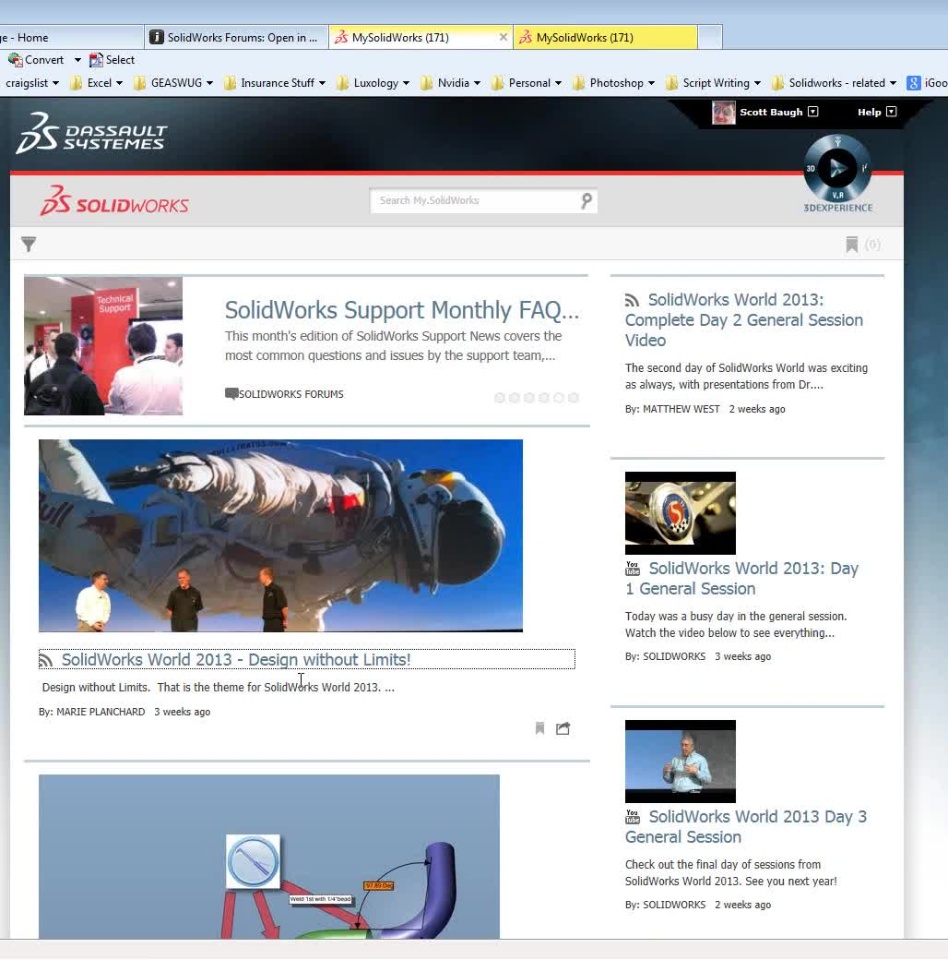Click the search magnifier icon

pyautogui.click(x=586, y=200)
